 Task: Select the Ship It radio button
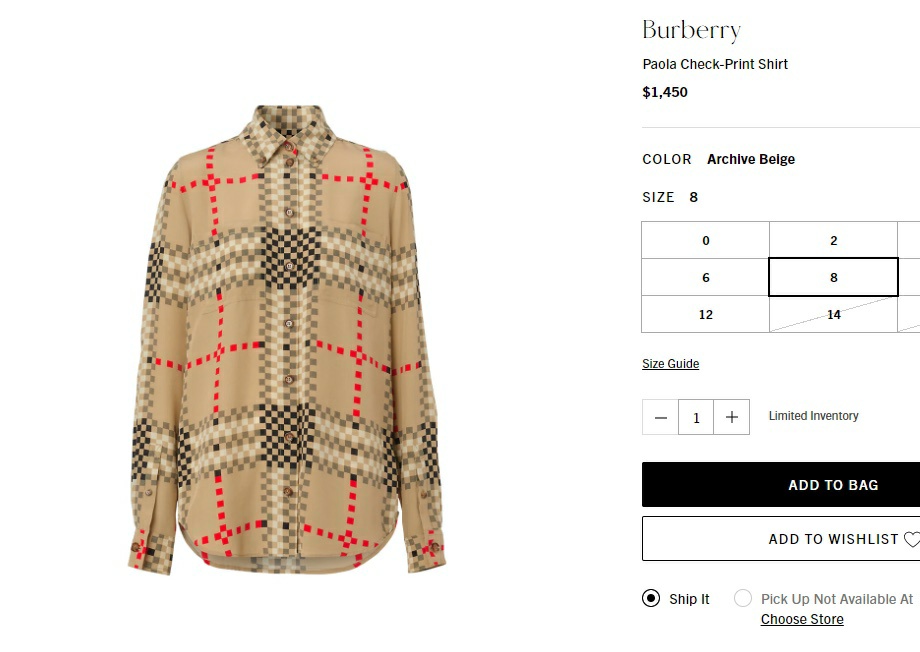[651, 598]
